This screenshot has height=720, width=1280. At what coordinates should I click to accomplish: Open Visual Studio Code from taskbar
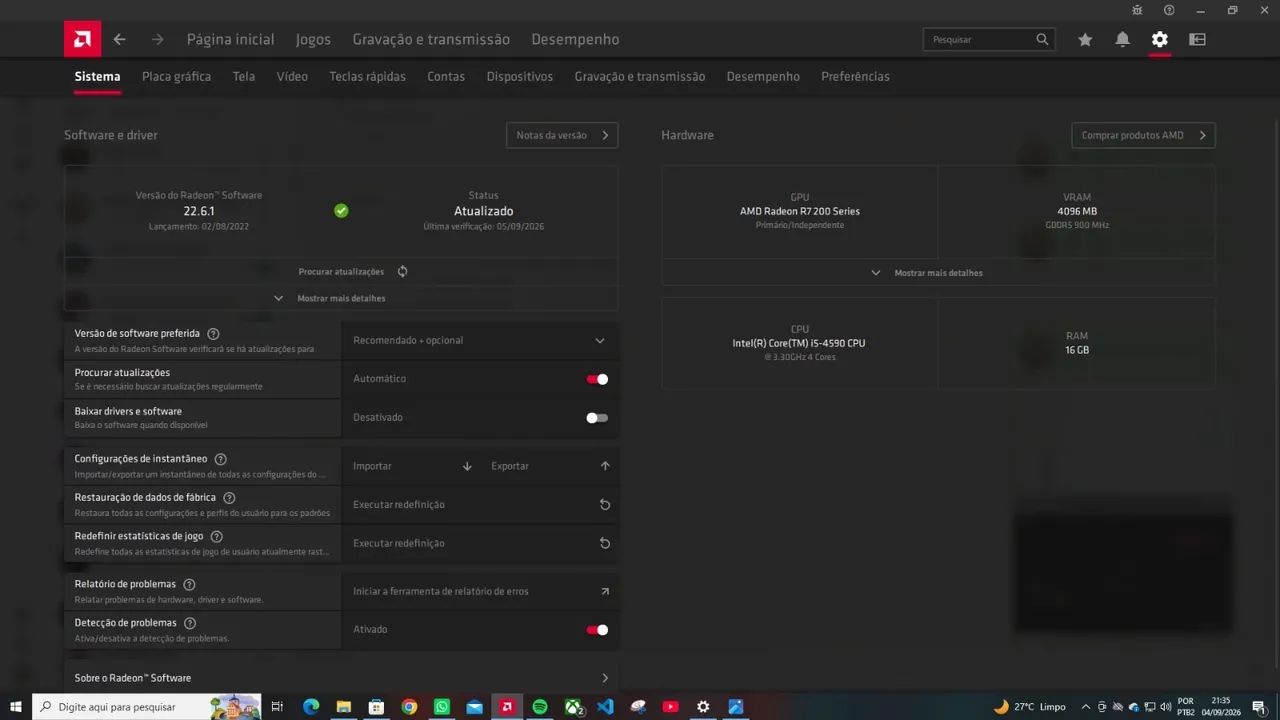pyautogui.click(x=605, y=707)
